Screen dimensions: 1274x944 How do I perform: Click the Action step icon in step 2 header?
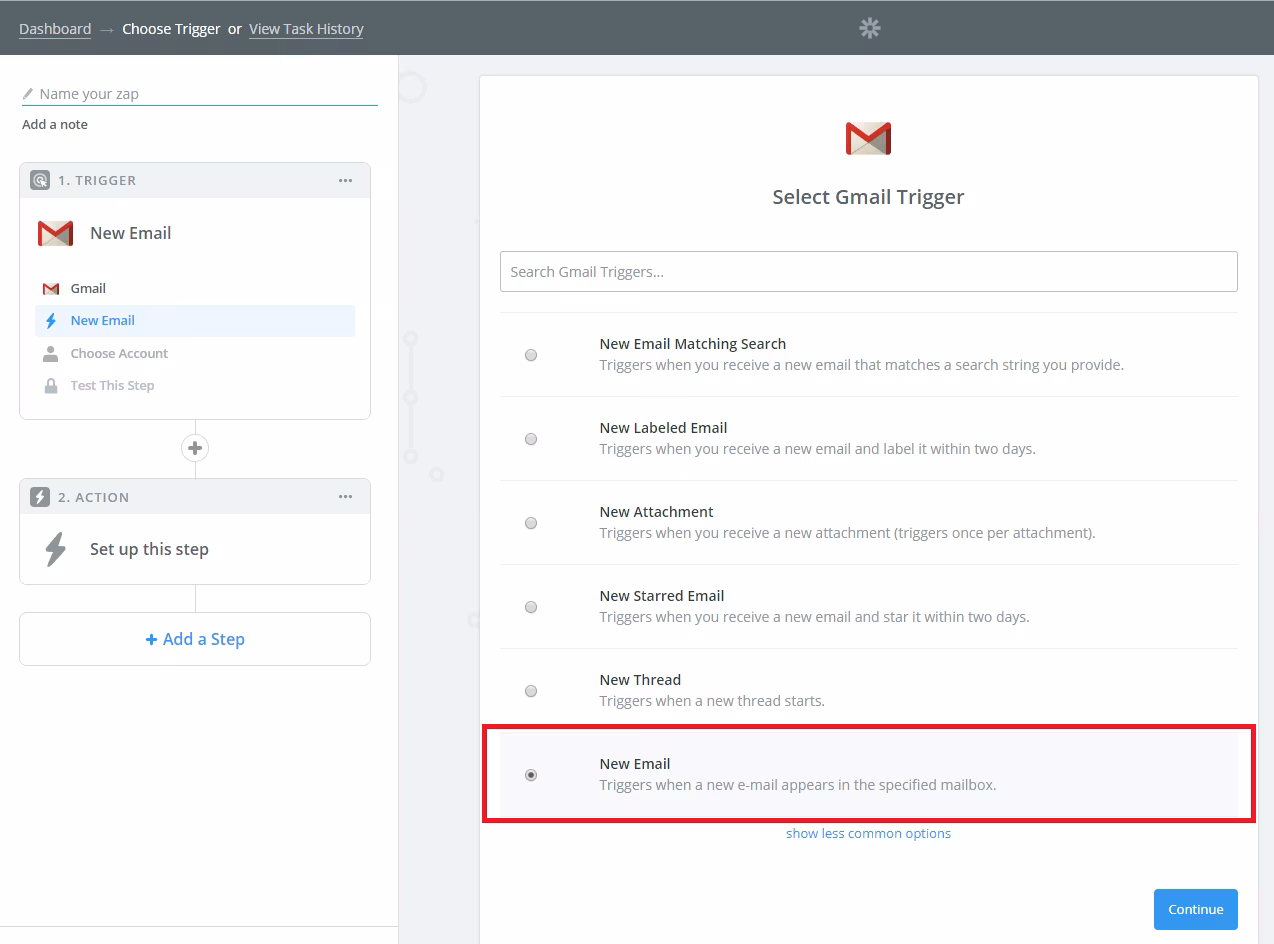[40, 497]
